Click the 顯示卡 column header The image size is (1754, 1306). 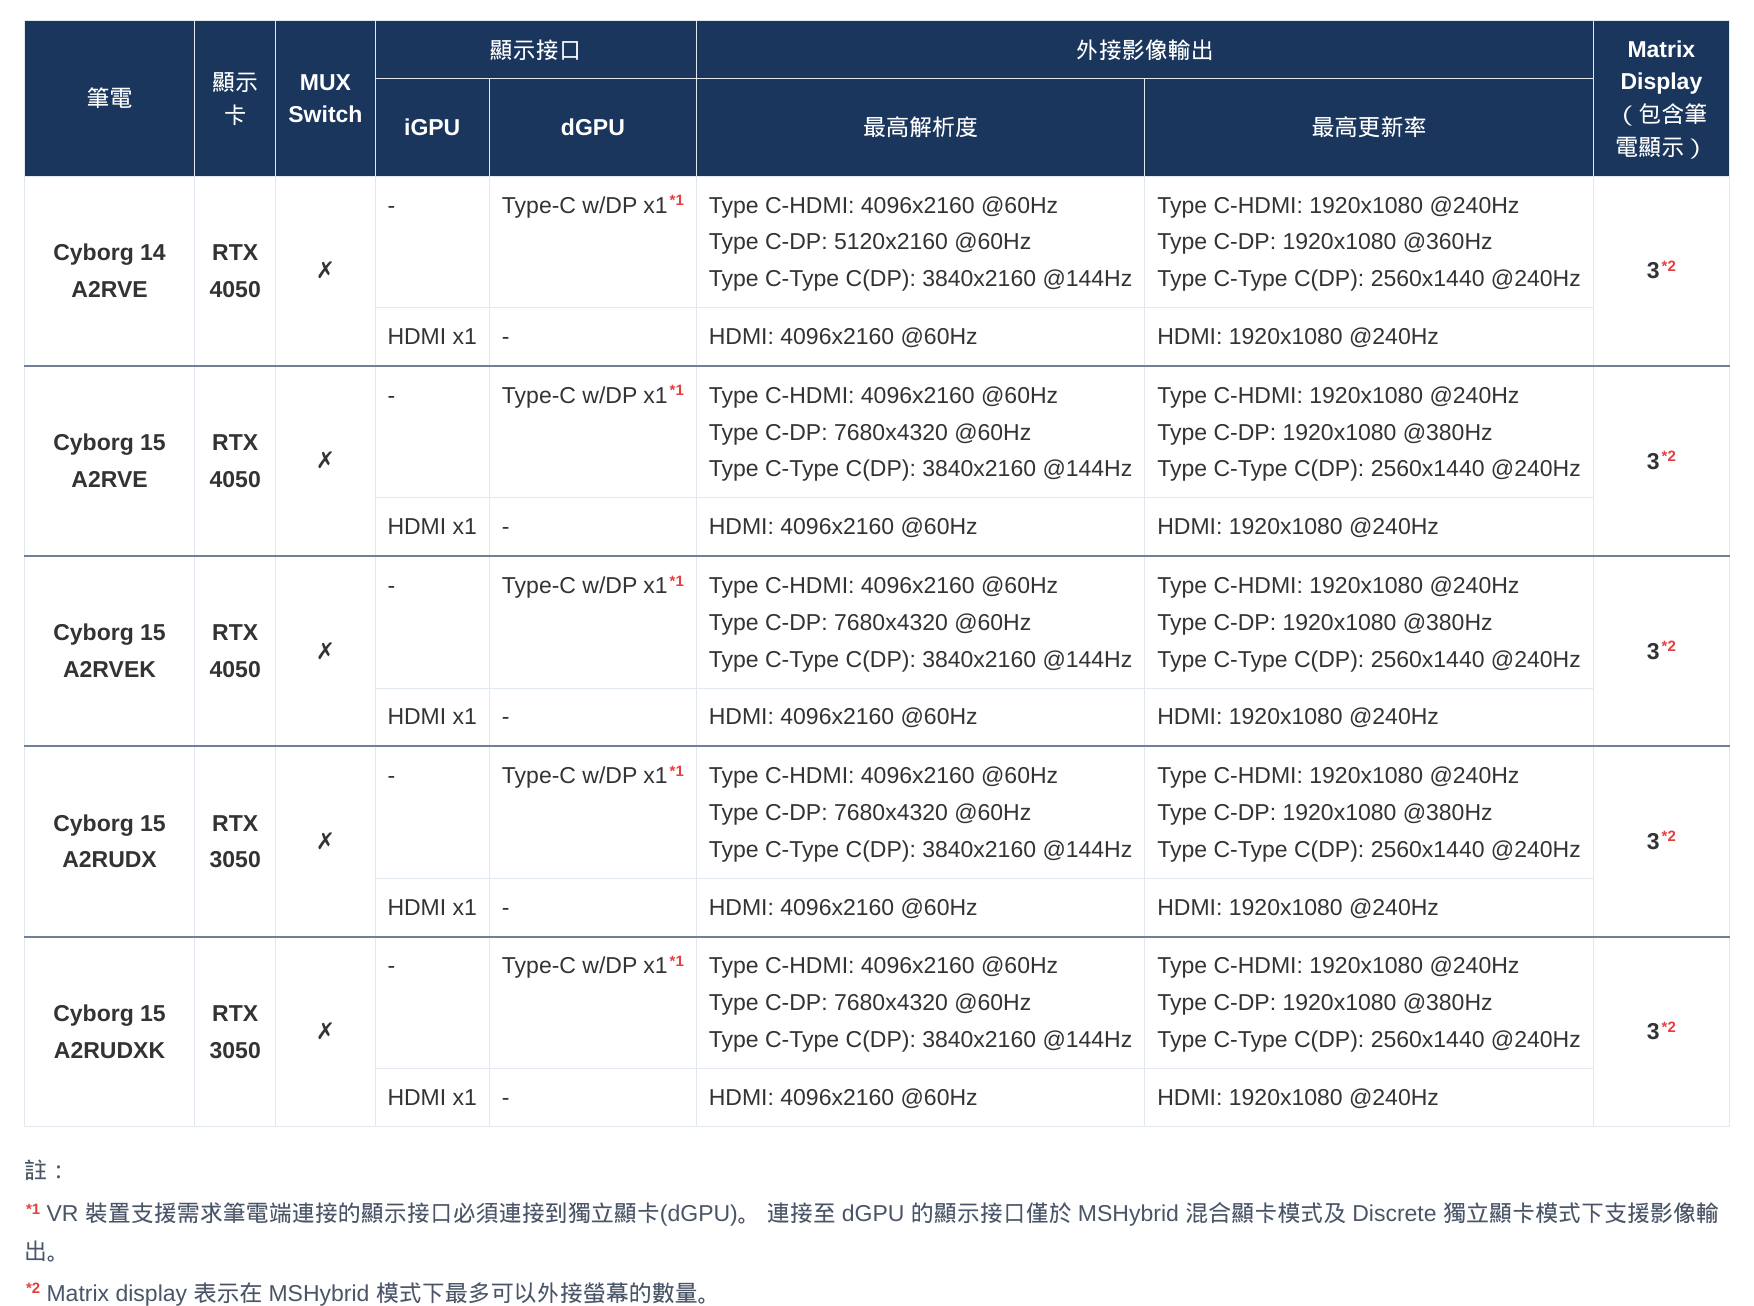[x=234, y=98]
